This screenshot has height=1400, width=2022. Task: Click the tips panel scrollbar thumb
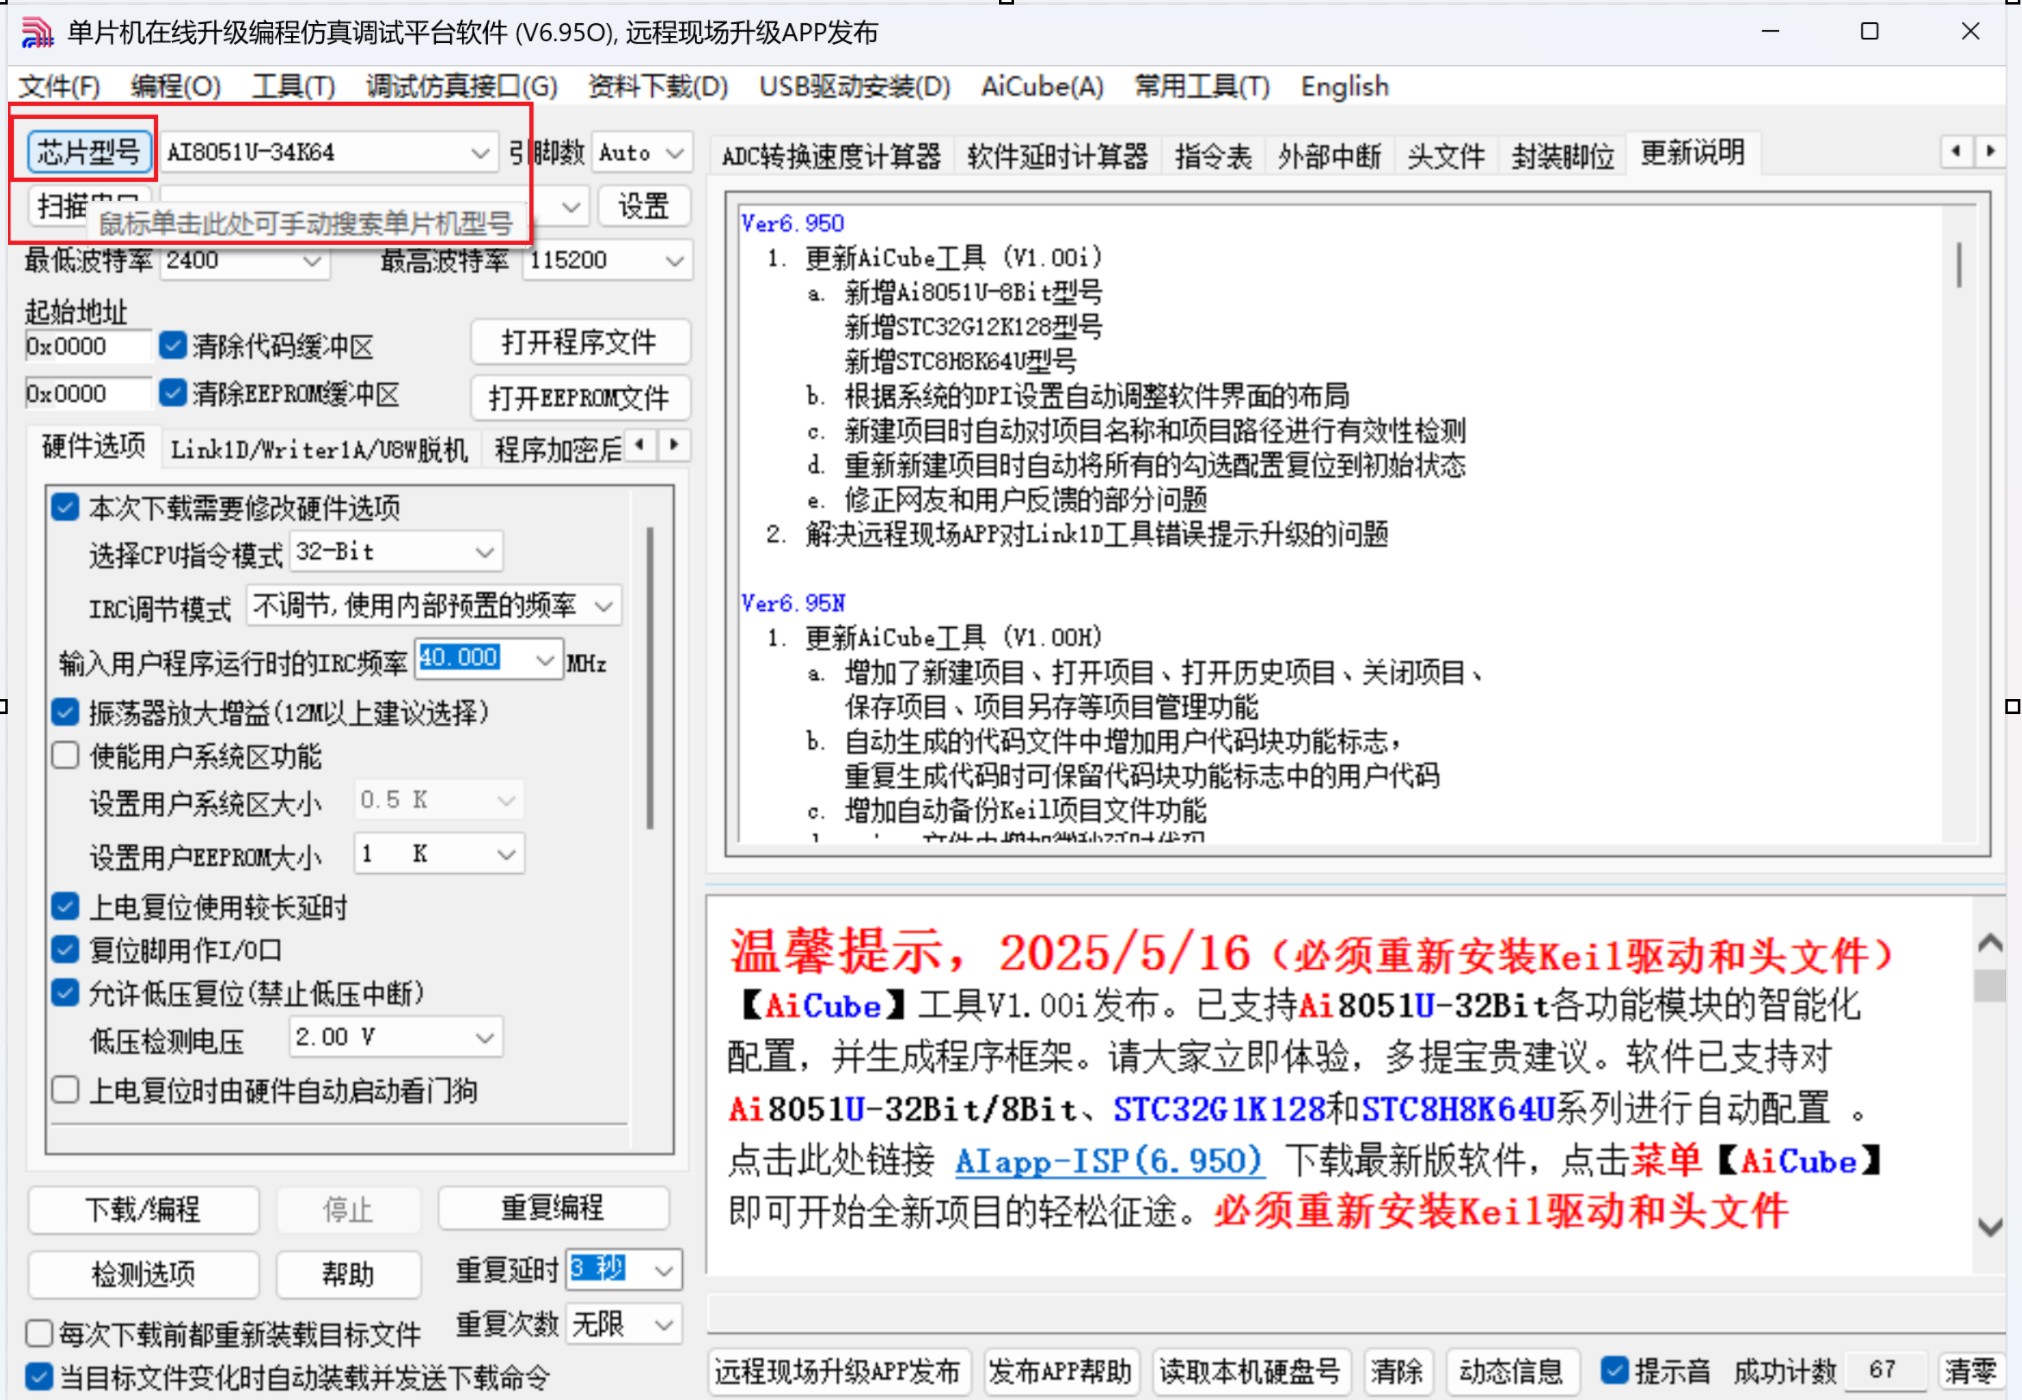point(1990,985)
